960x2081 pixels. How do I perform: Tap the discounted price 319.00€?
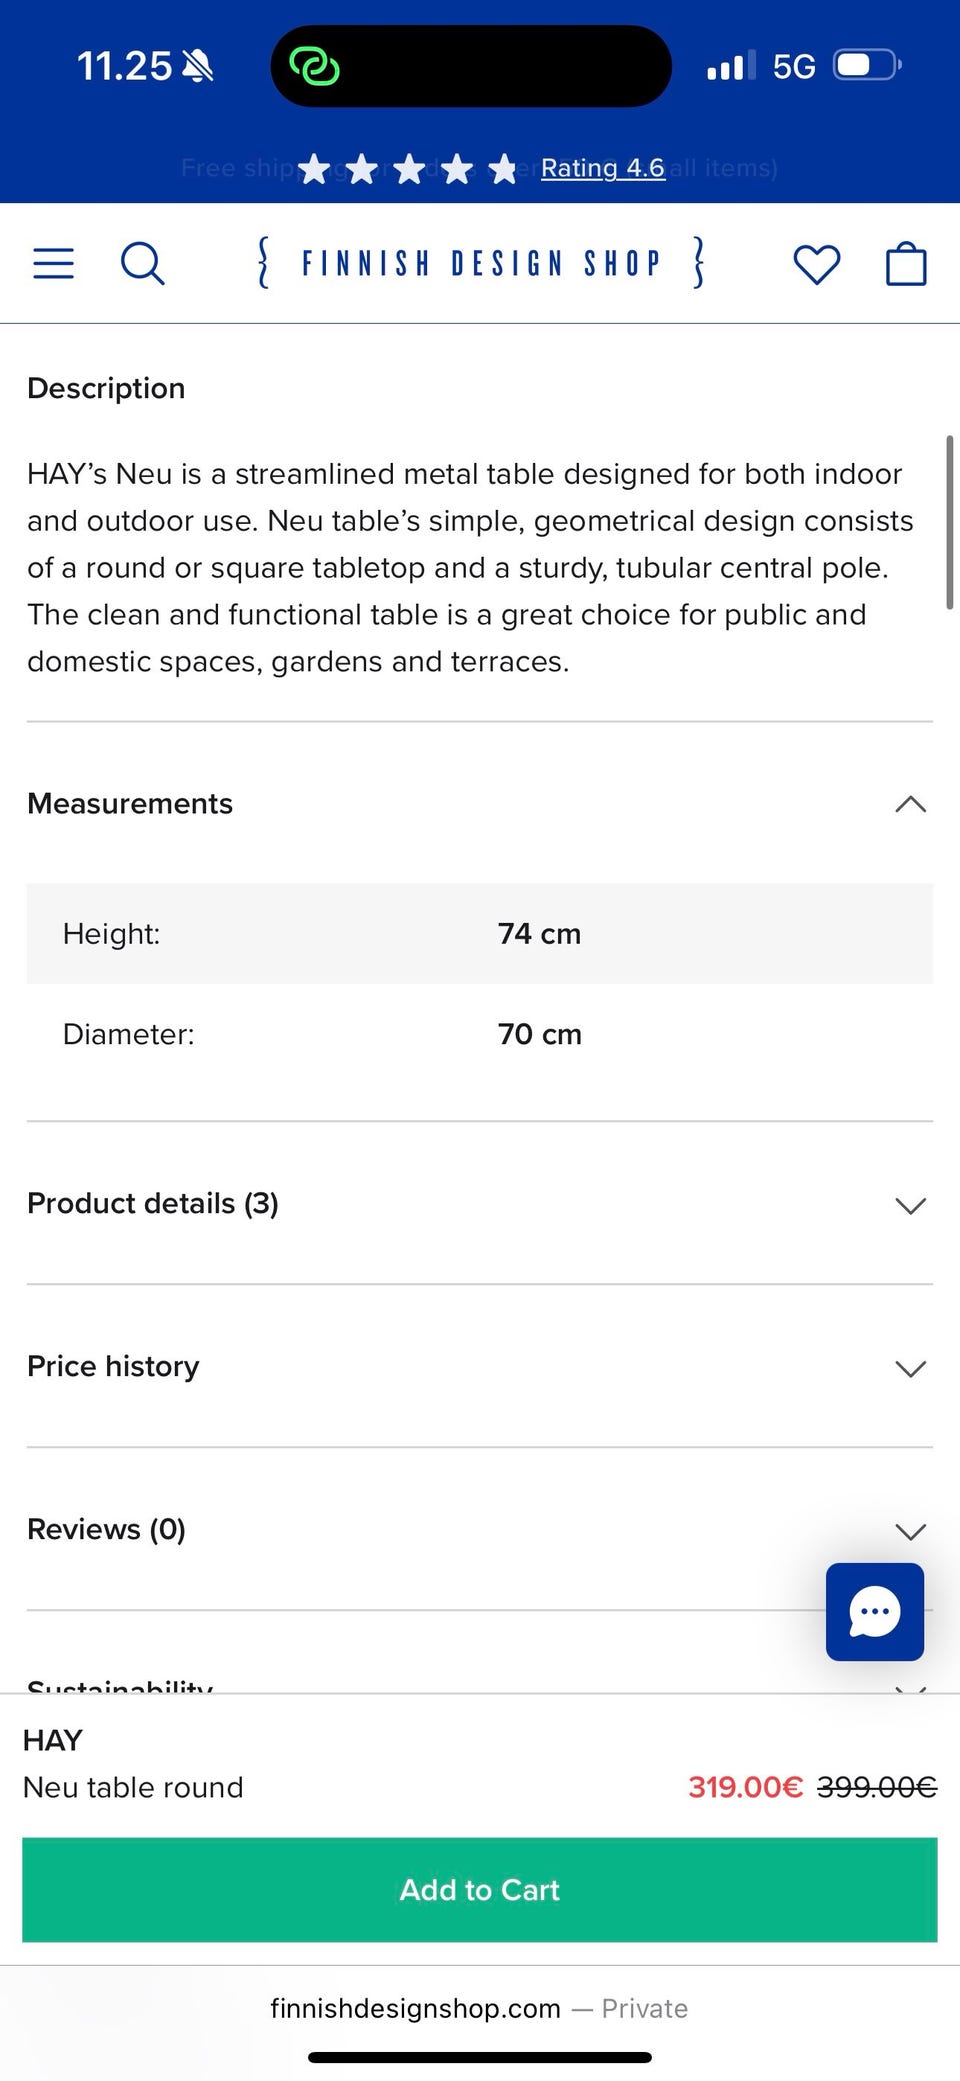click(x=745, y=1787)
